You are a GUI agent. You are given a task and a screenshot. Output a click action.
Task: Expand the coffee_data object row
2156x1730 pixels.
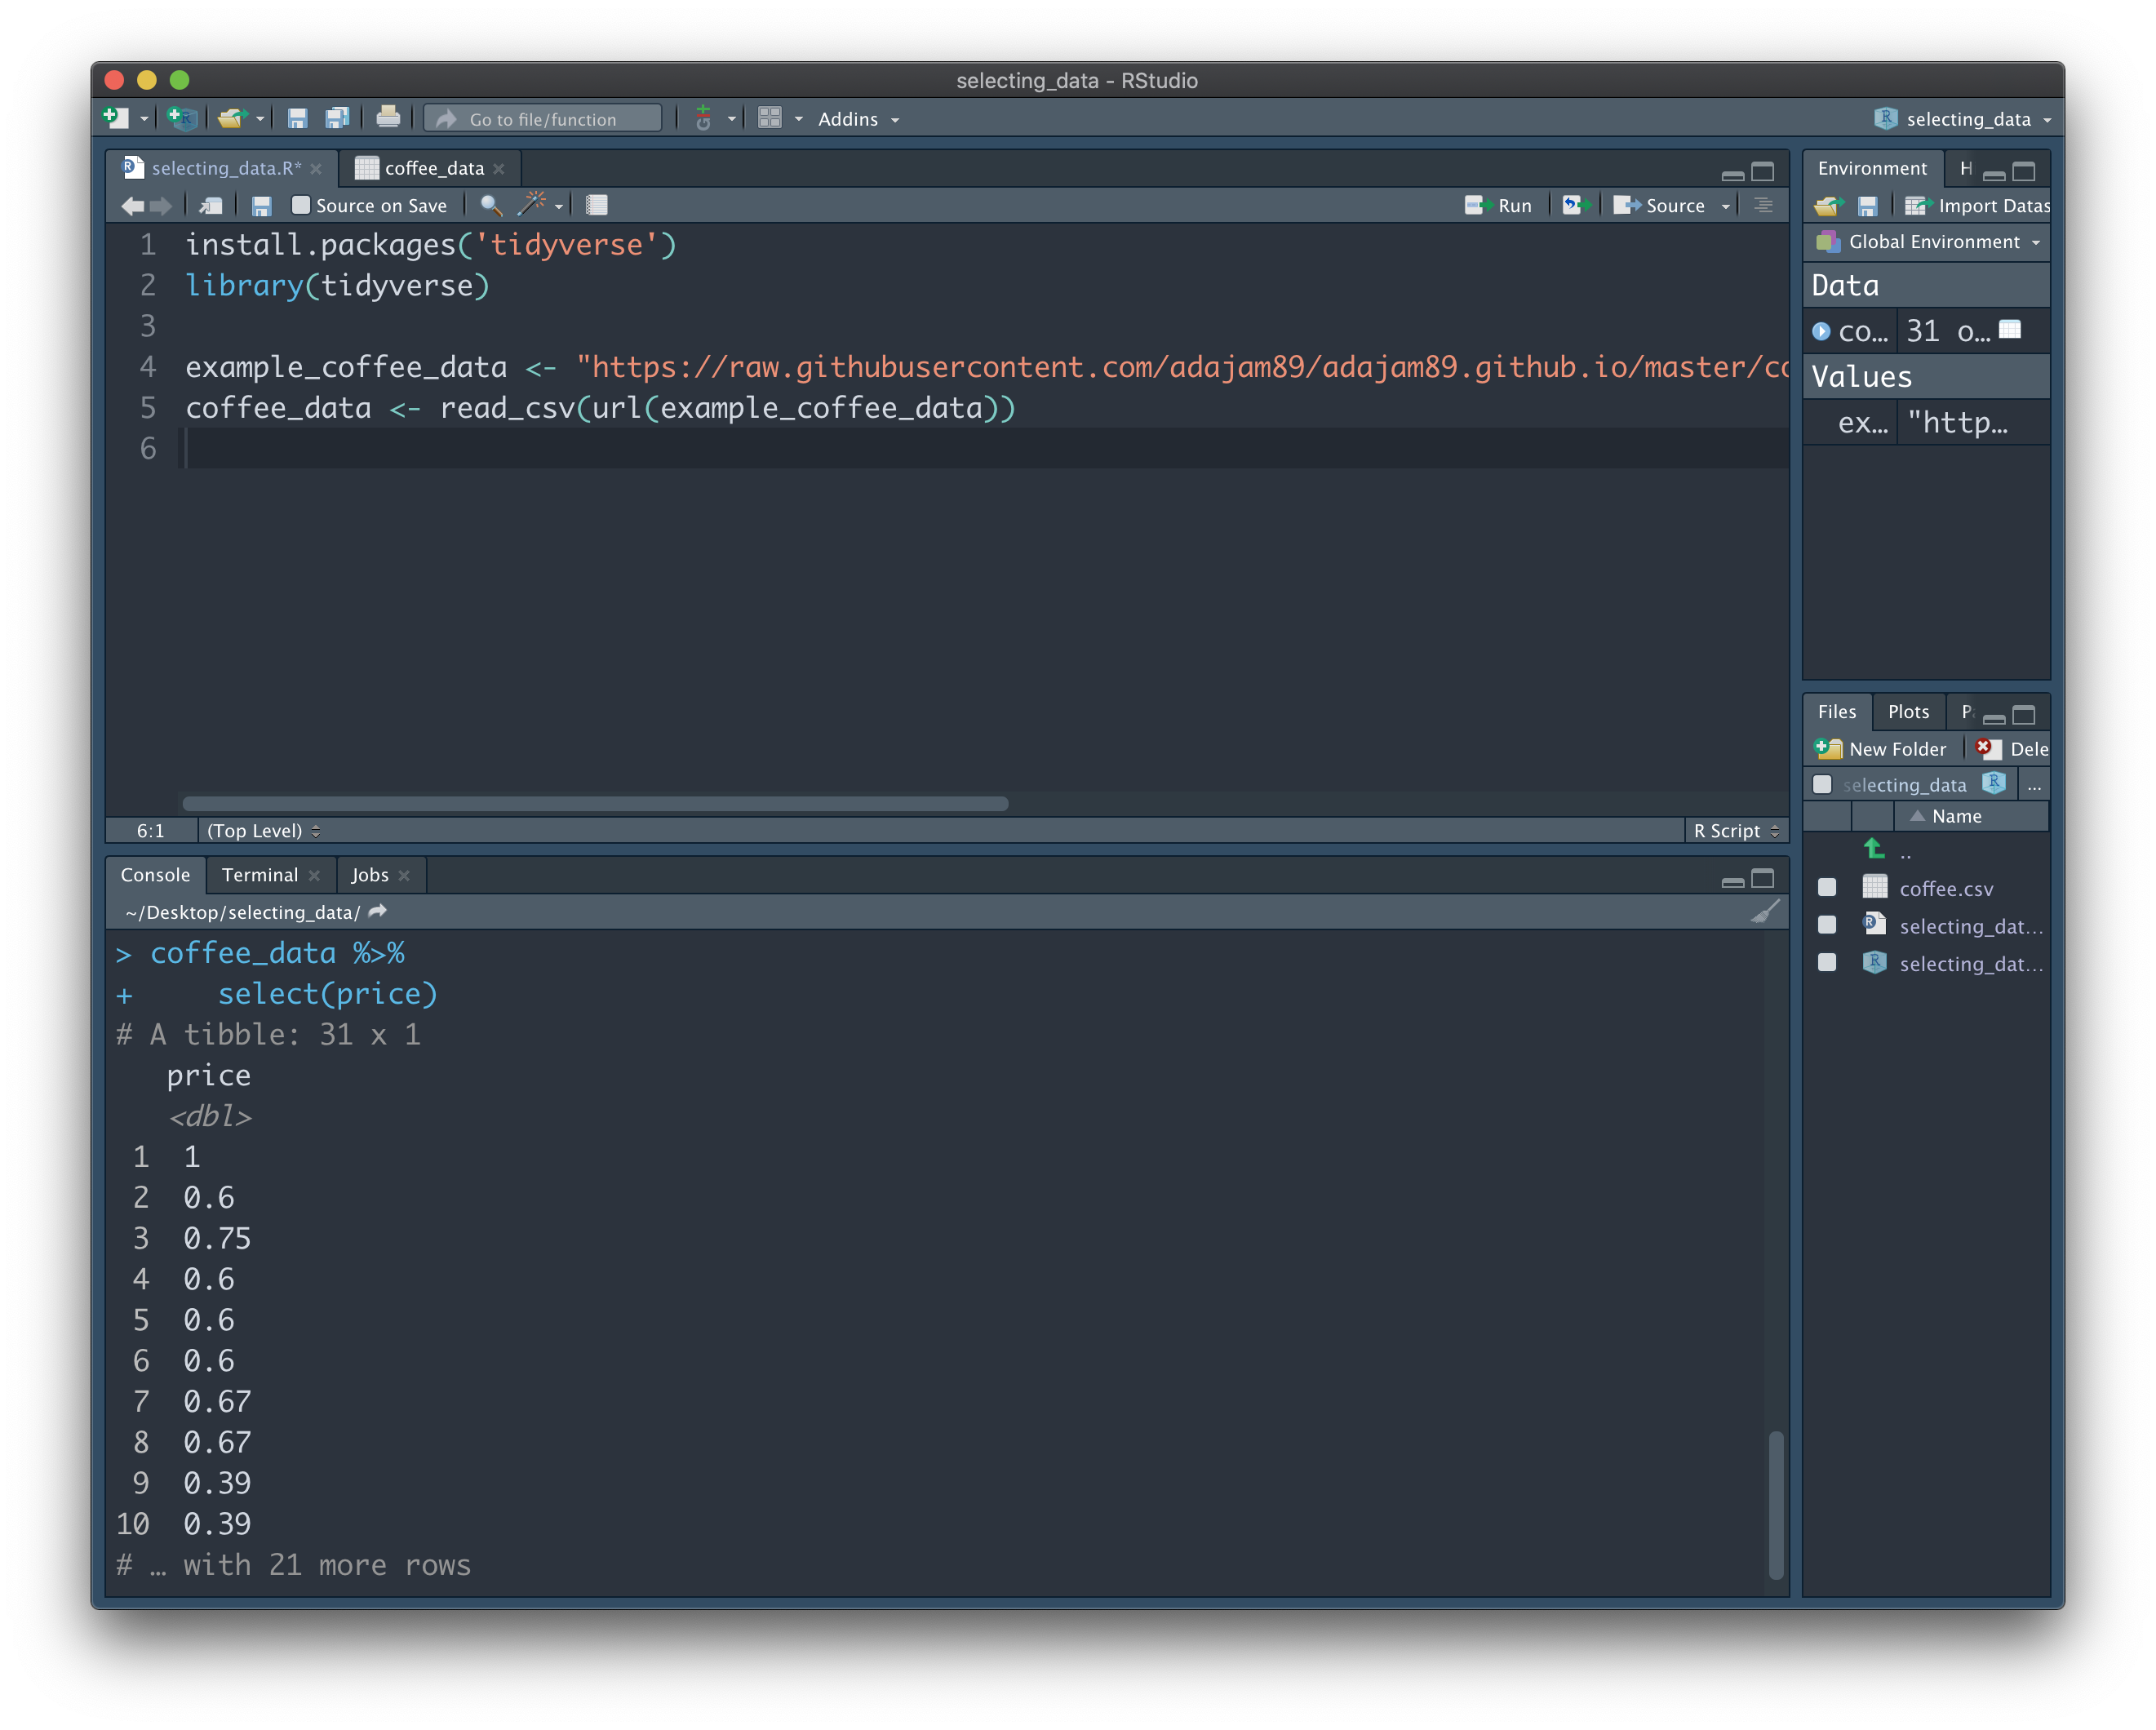pos(1821,331)
